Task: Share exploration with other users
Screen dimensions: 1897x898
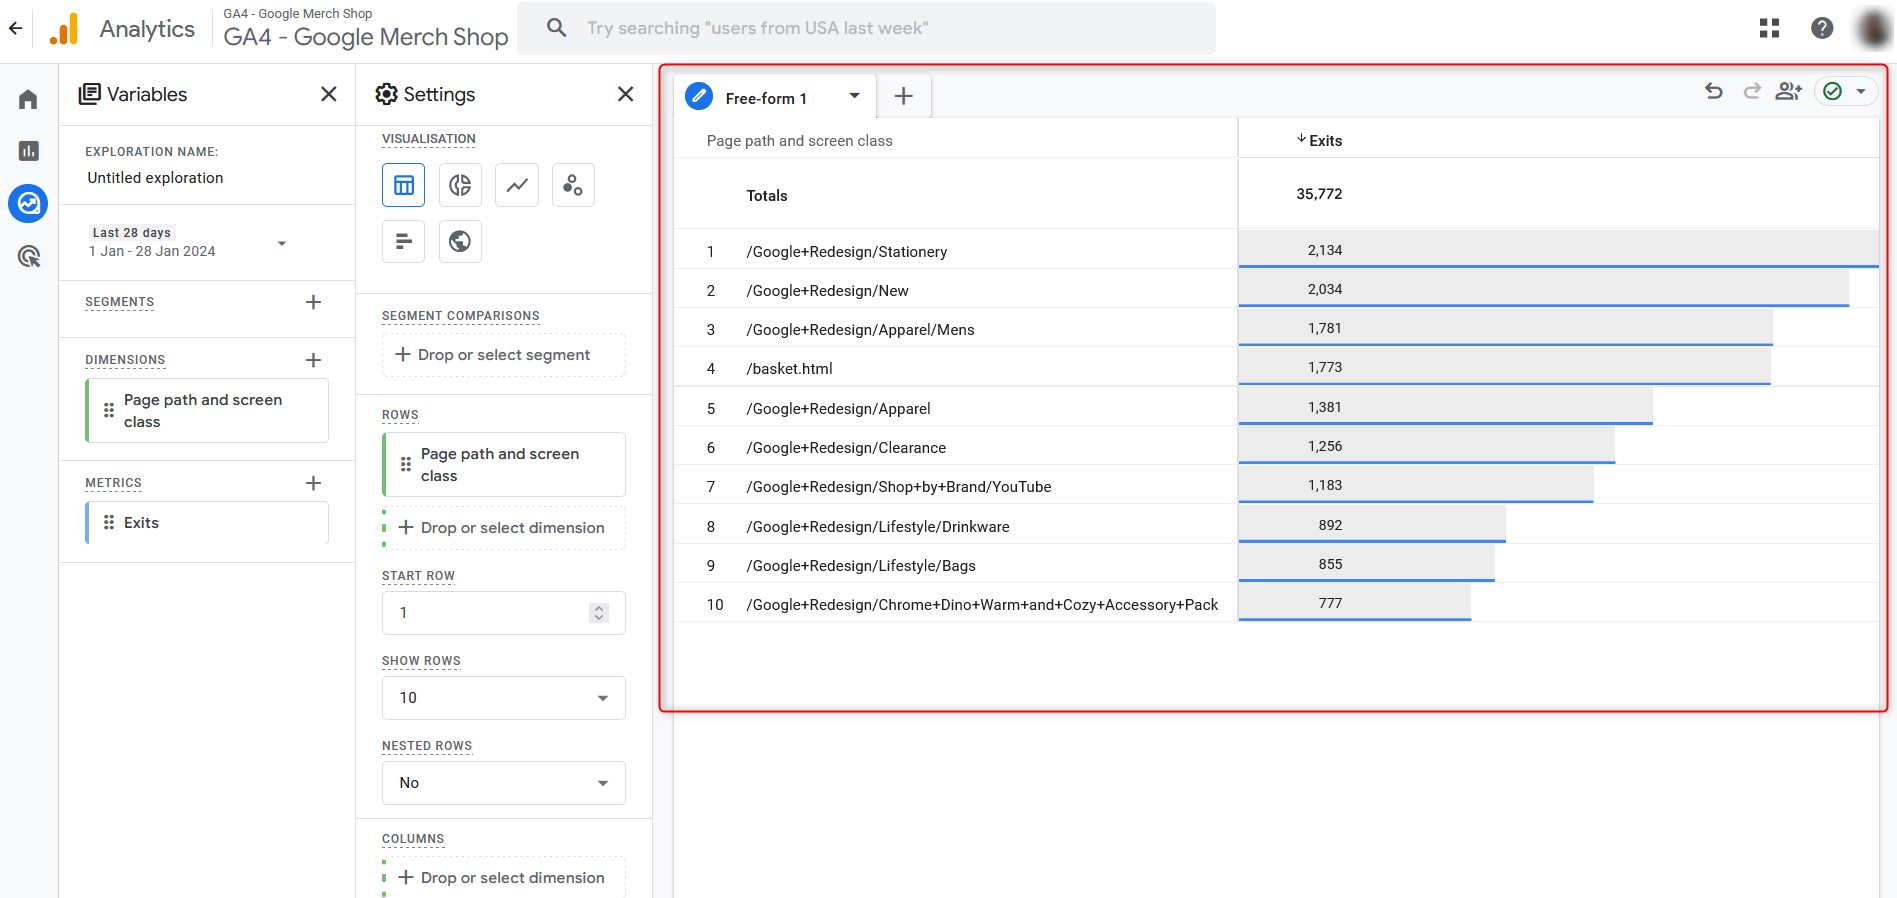Action: (1788, 91)
